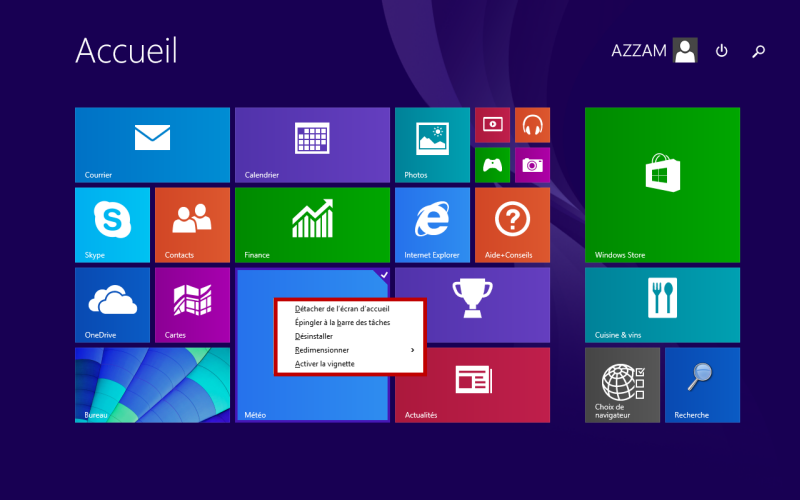Launch the Music headphones small tile
This screenshot has width=800, height=500.
click(532, 125)
